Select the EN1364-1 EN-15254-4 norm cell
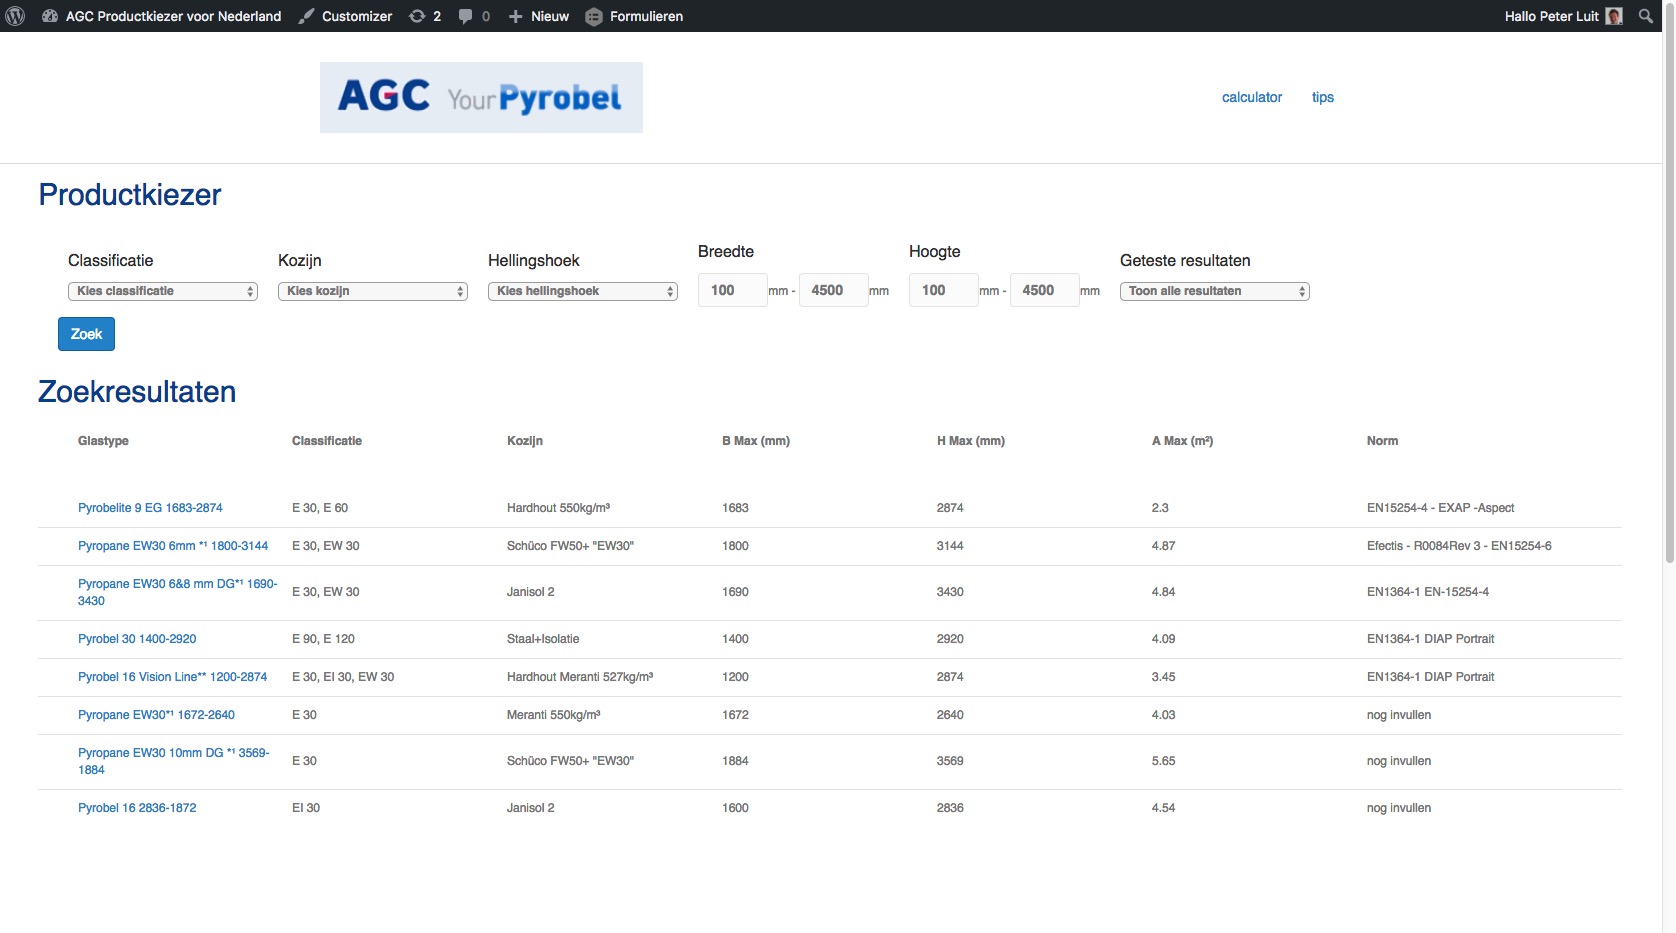 click(x=1428, y=592)
